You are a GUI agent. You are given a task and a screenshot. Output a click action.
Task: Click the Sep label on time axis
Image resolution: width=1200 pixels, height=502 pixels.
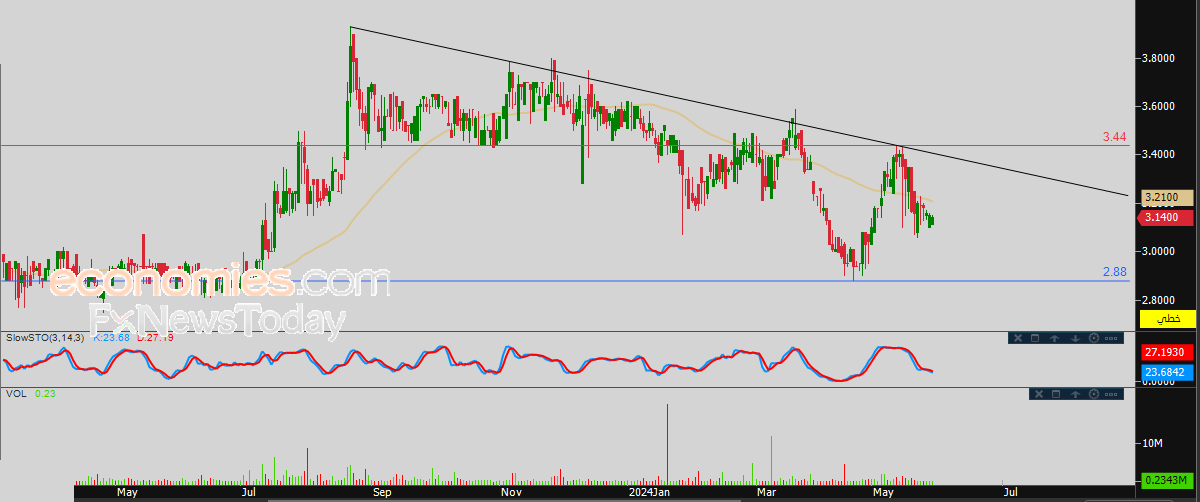pos(381,493)
